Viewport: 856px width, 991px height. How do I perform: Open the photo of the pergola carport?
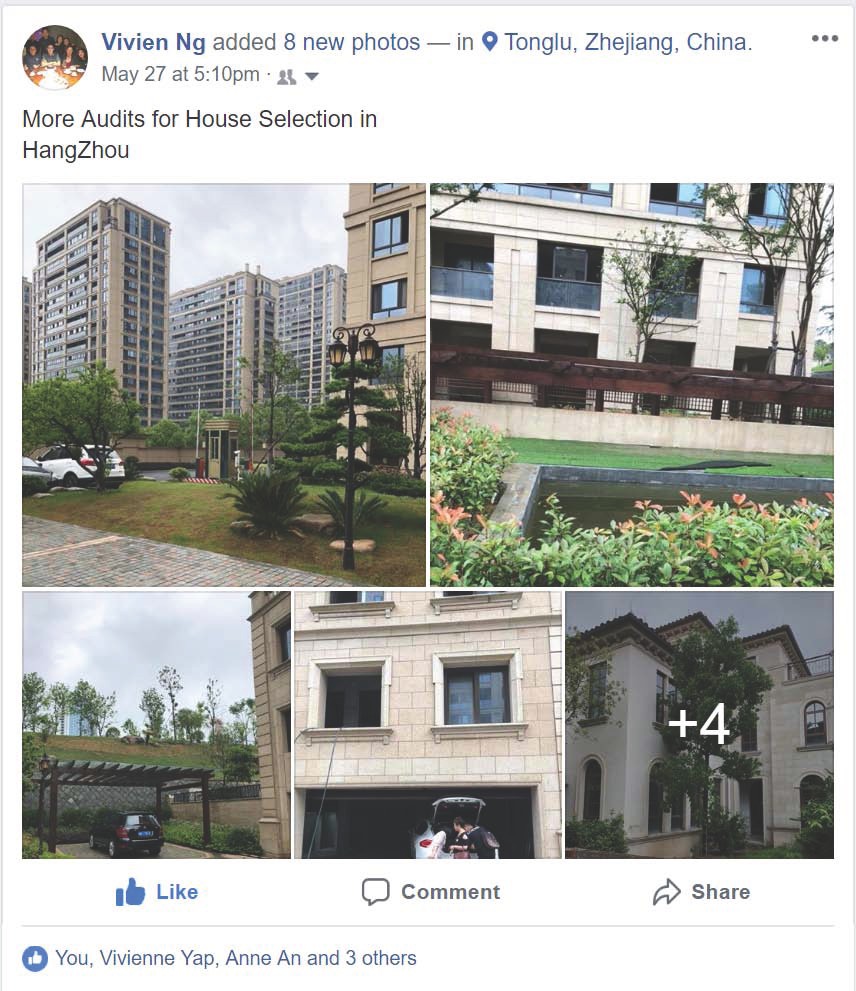[156, 725]
